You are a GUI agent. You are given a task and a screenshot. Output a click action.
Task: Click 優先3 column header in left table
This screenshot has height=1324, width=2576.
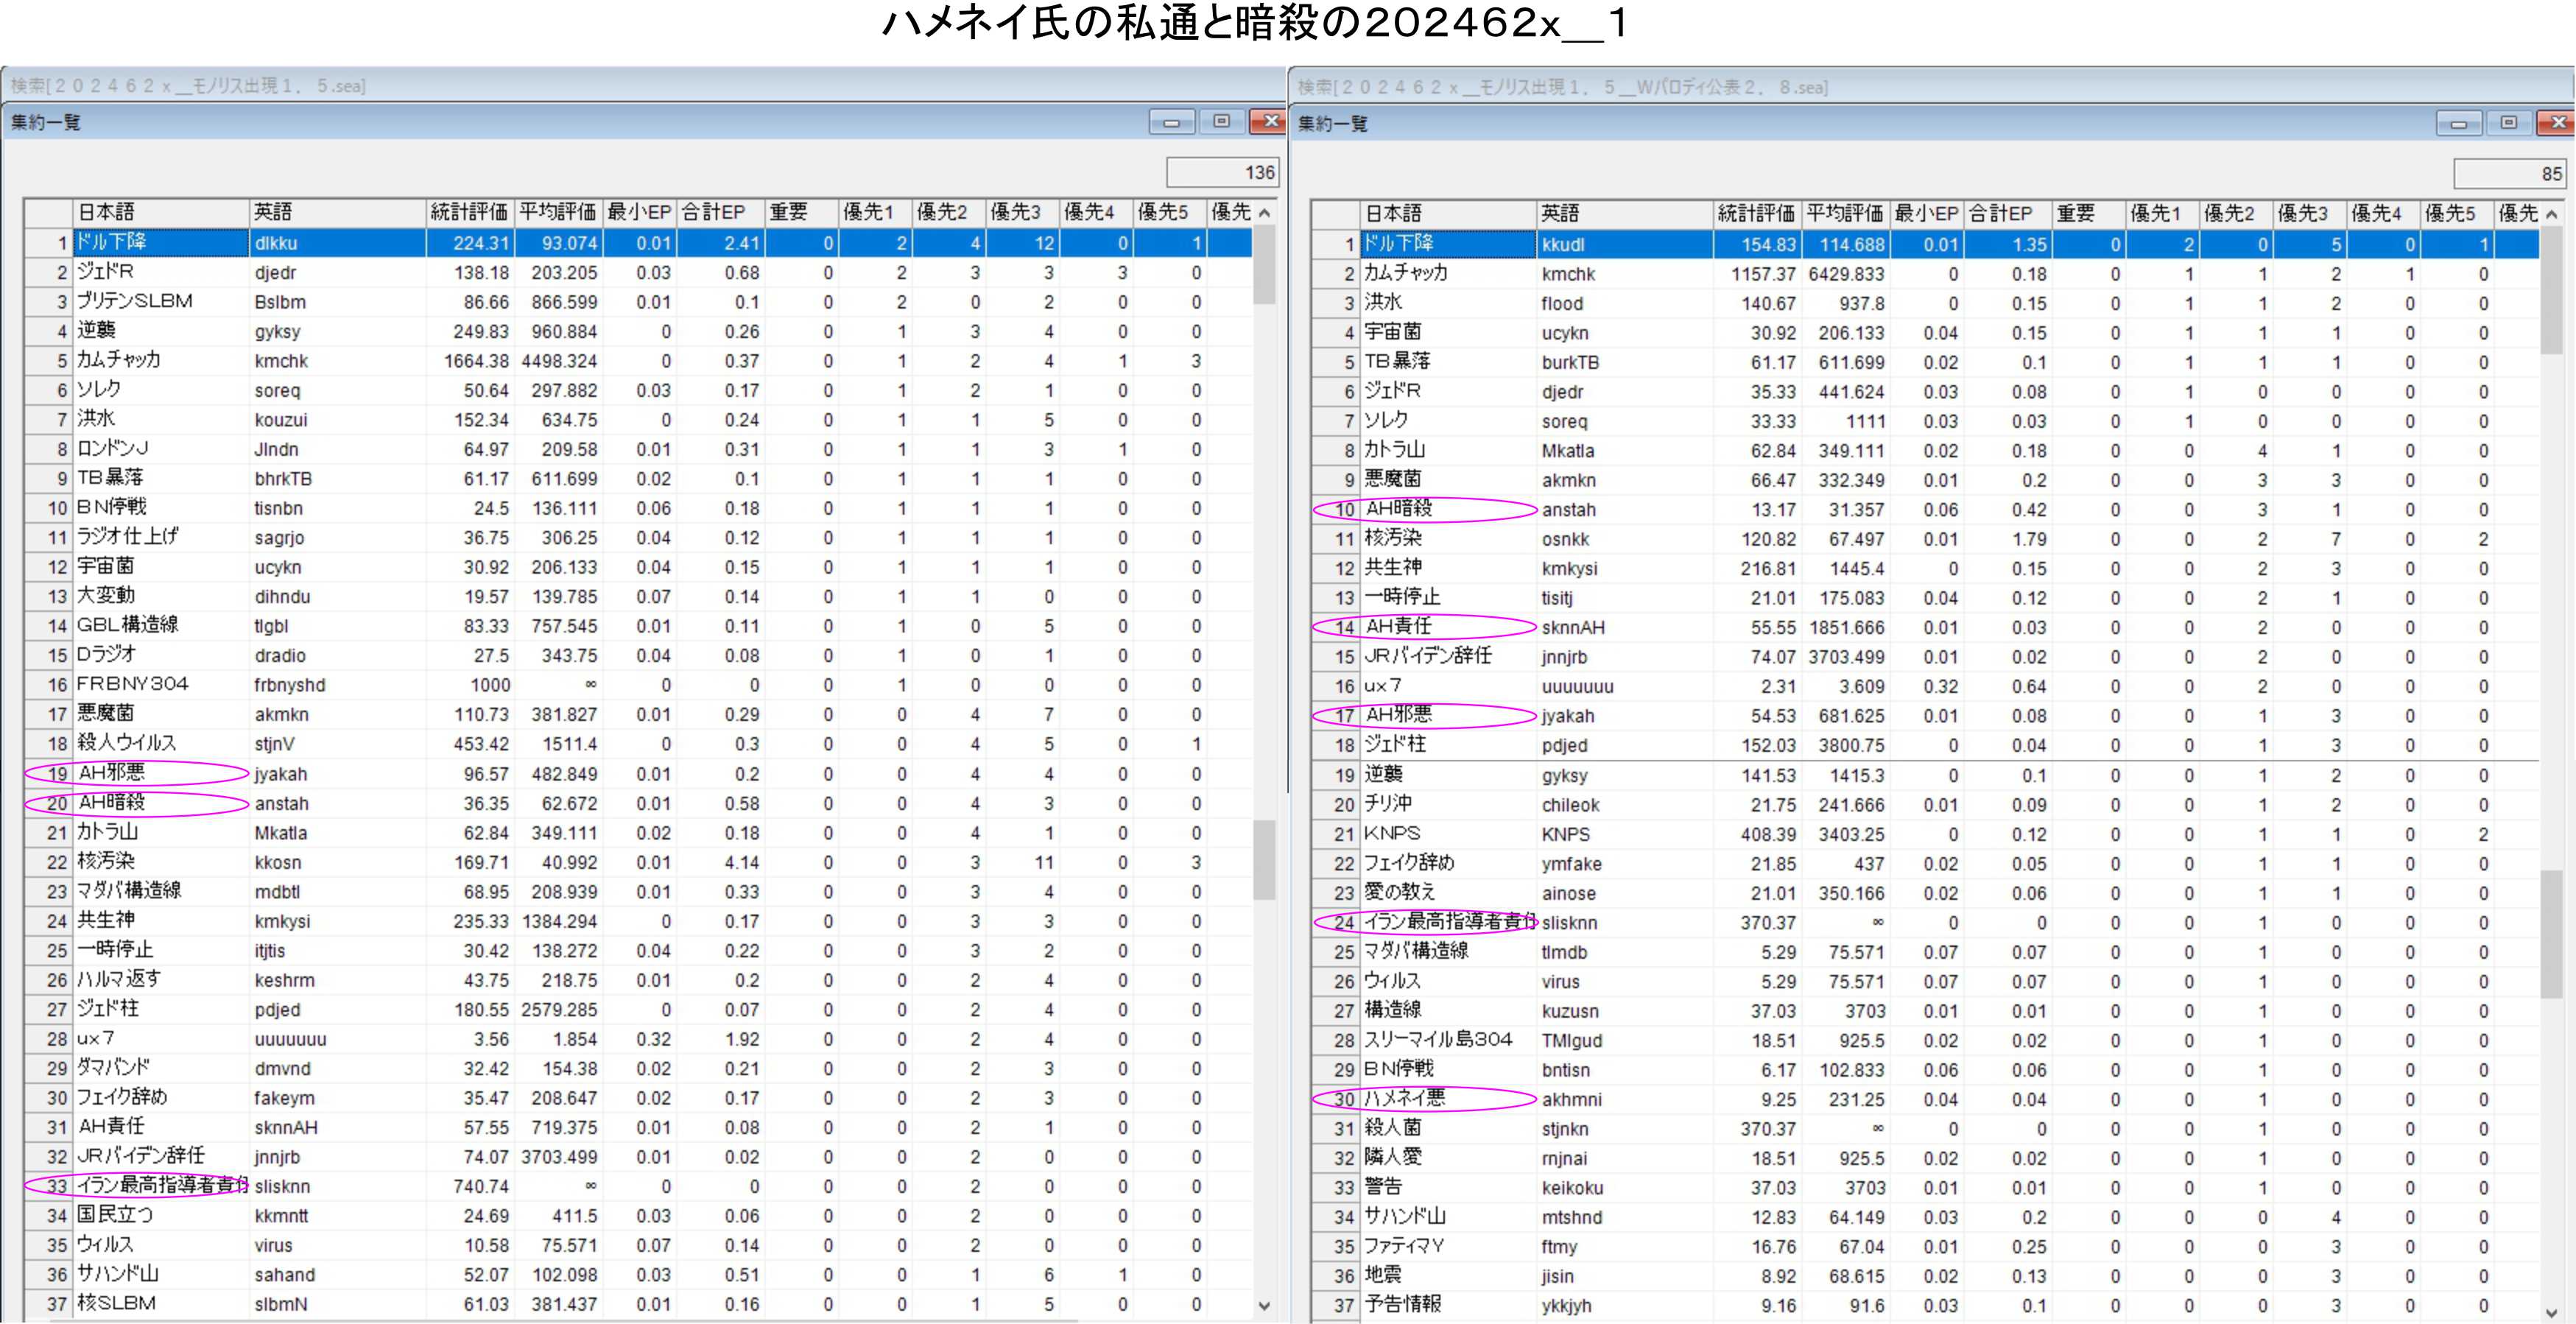pos(1022,212)
